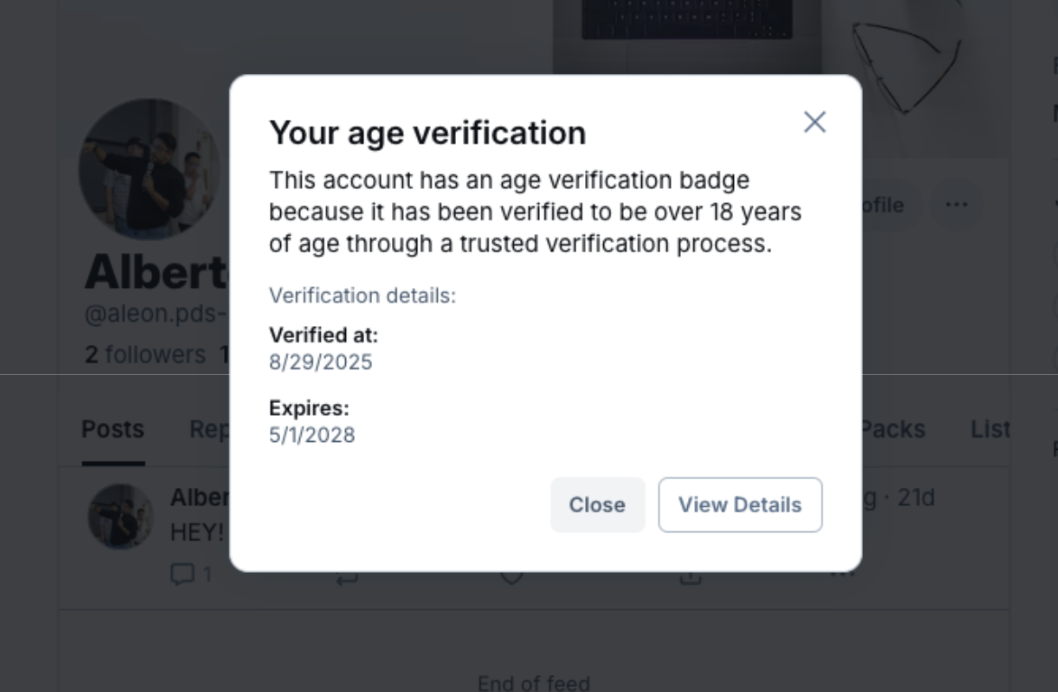The image size is (1058, 692).
Task: Click the share icon under the post
Action: [x=690, y=577]
